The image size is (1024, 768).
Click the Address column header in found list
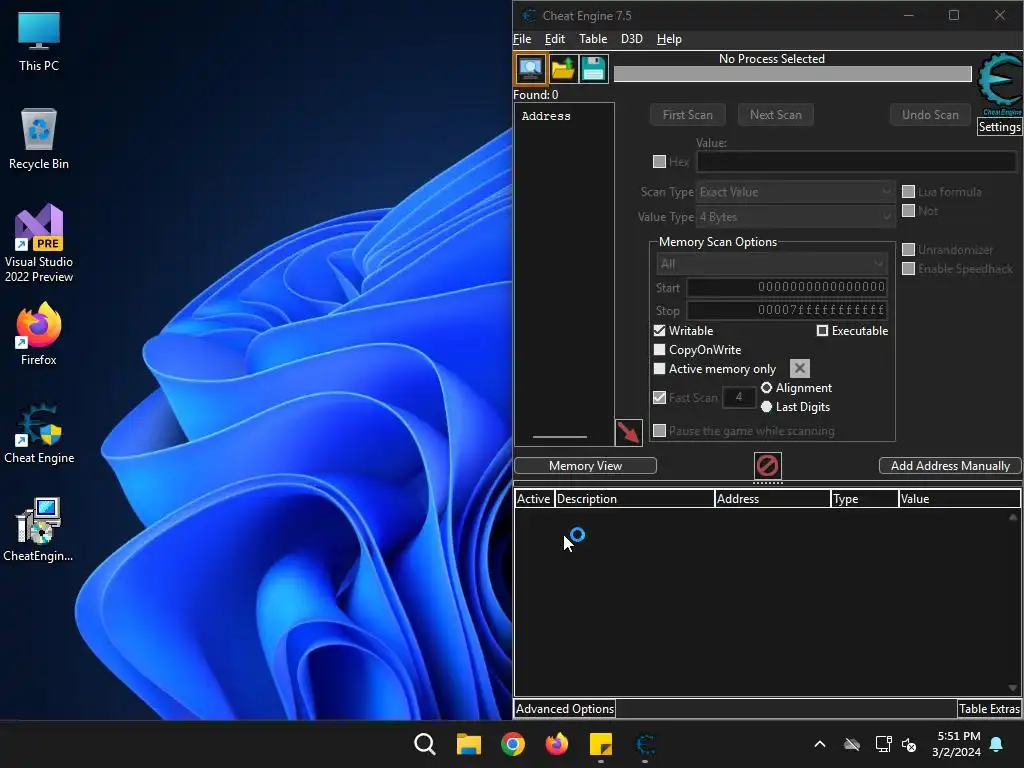tap(564, 116)
